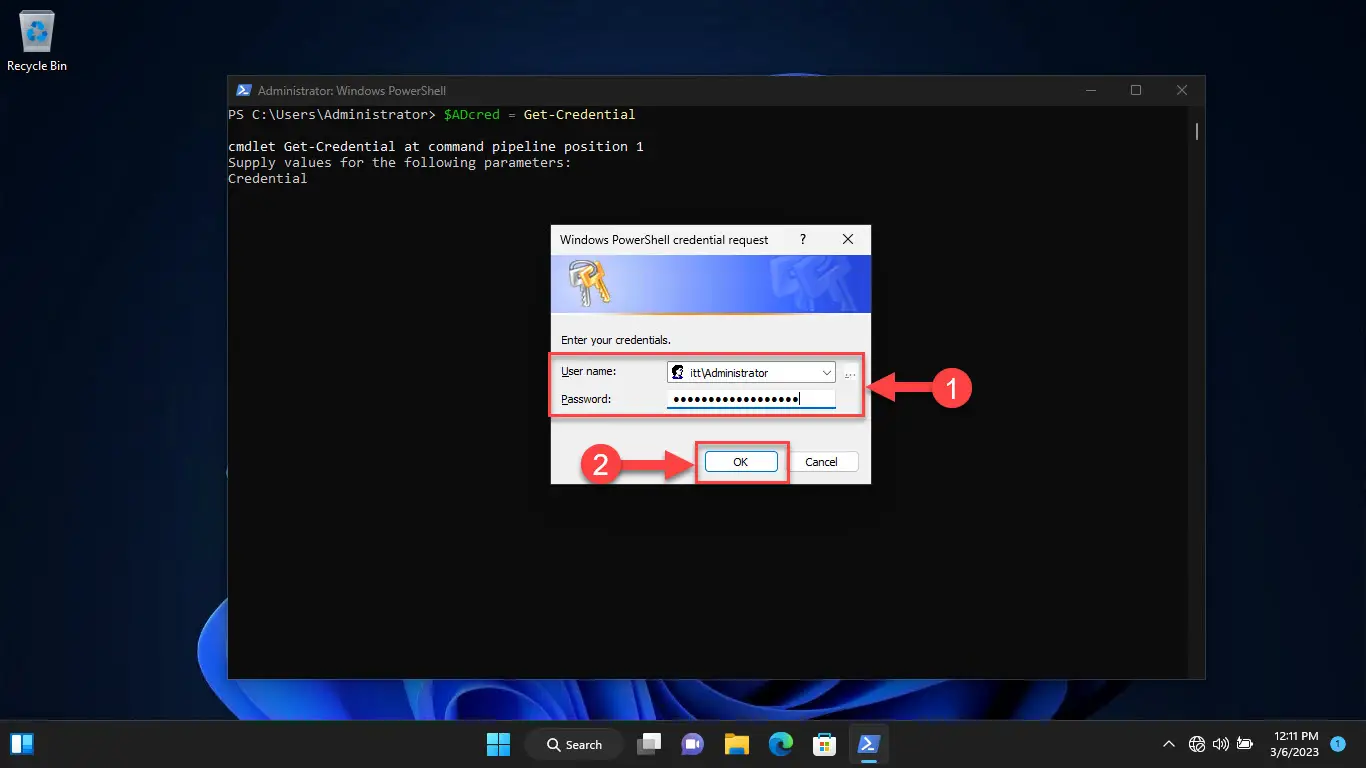
Task: Close the credential request dialog
Action: coord(848,240)
